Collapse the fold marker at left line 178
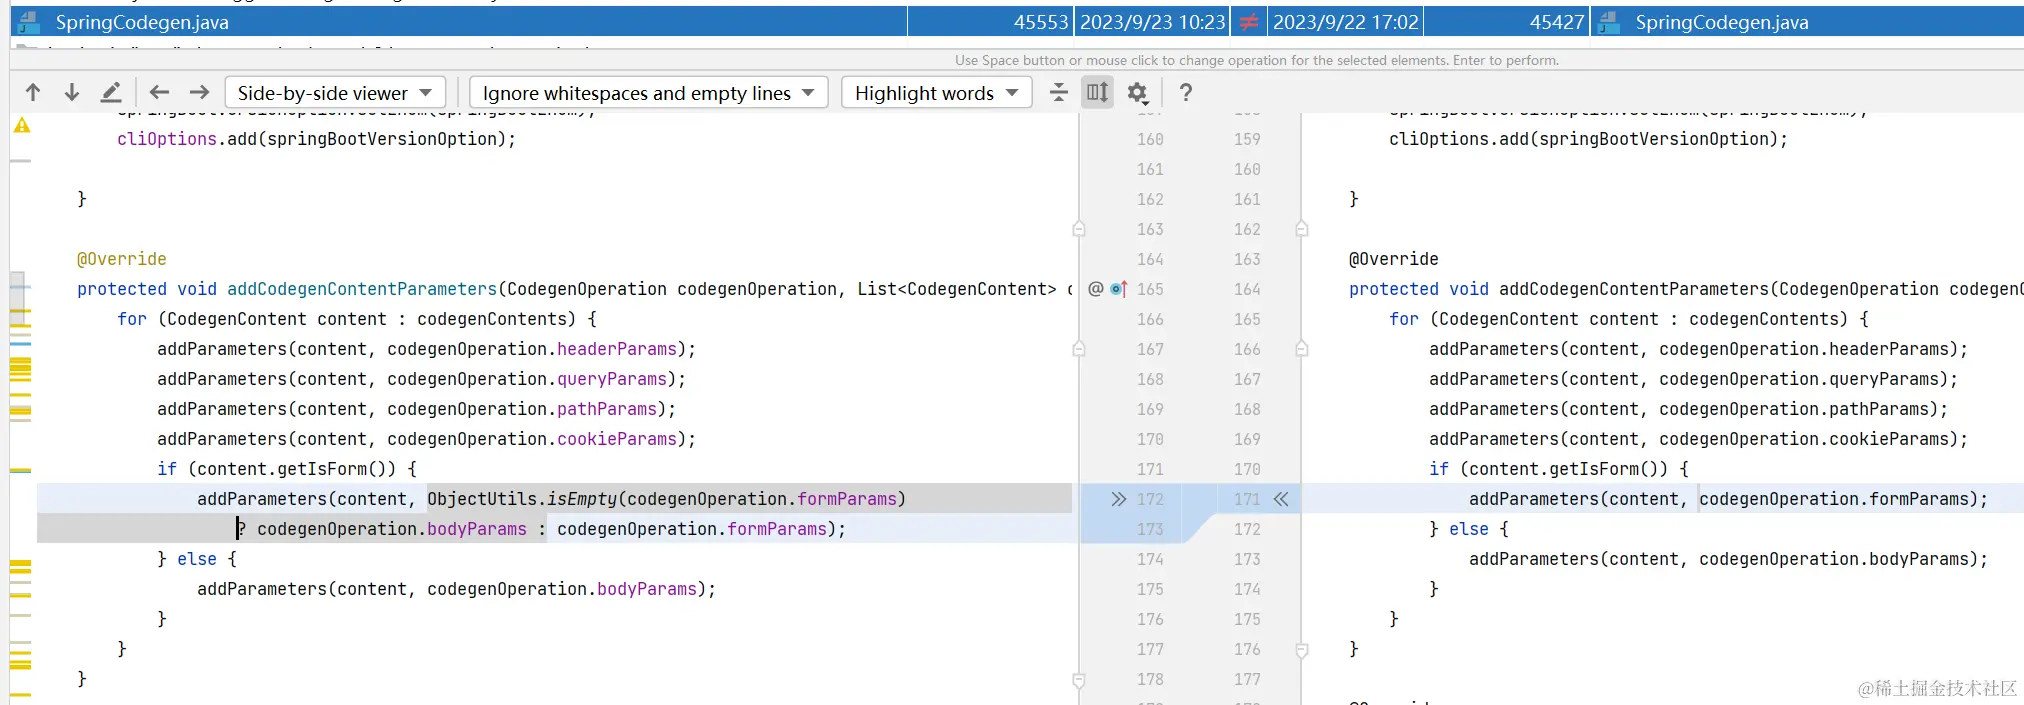 coord(1079,680)
